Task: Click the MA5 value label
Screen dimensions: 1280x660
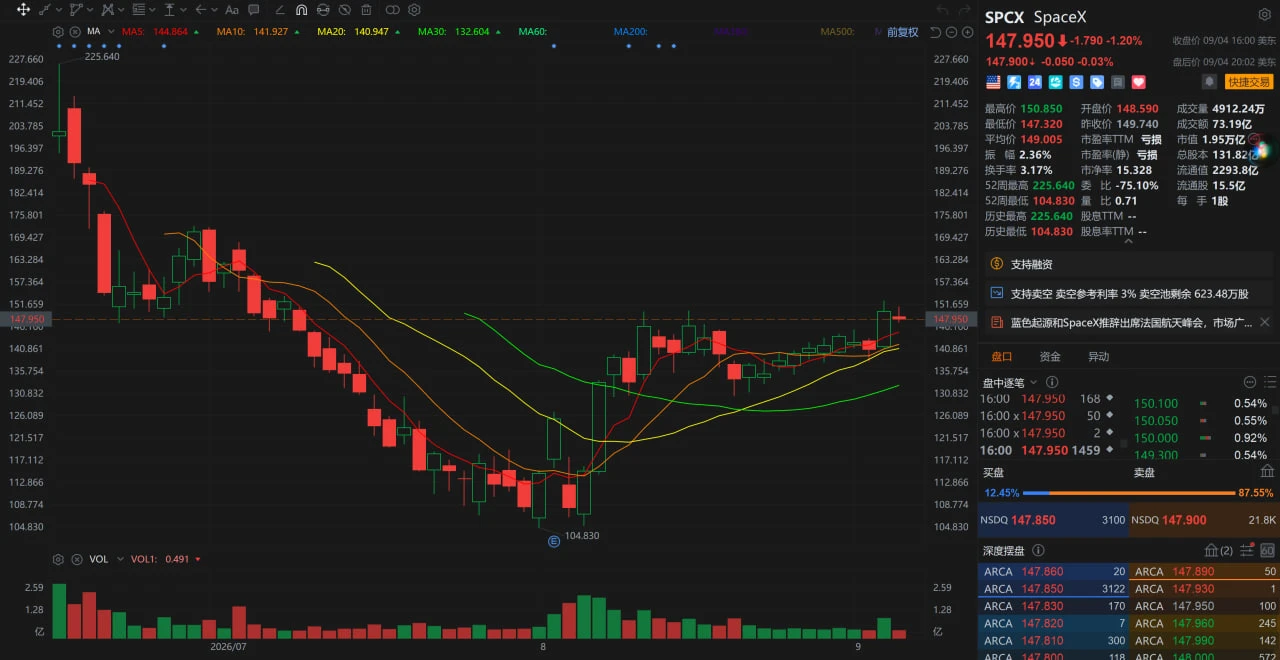Action: 155,32
